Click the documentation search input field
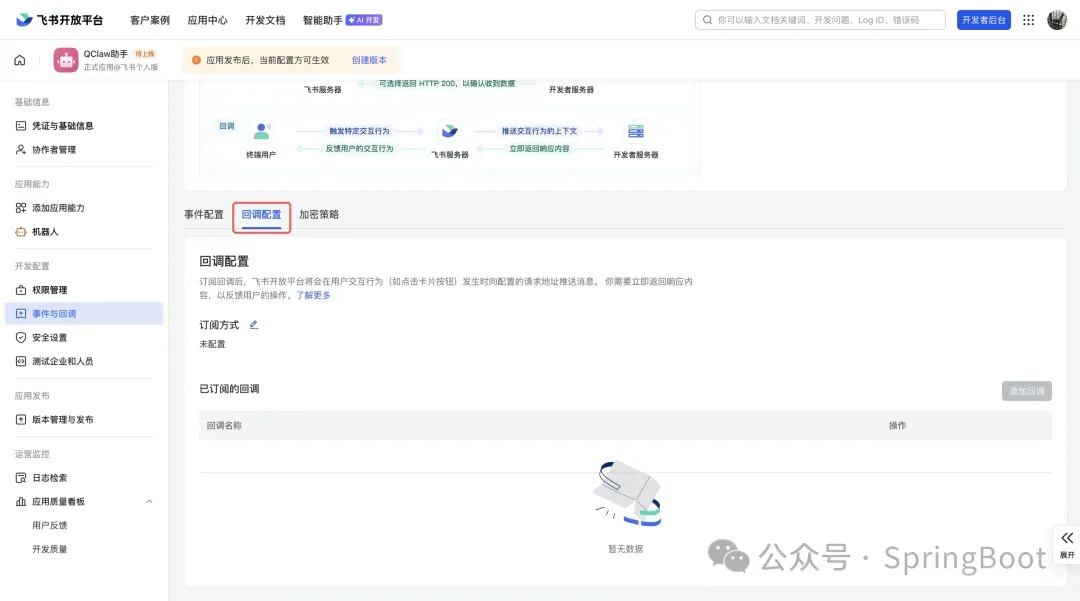The height and width of the screenshot is (601, 1080). pyautogui.click(x=820, y=20)
